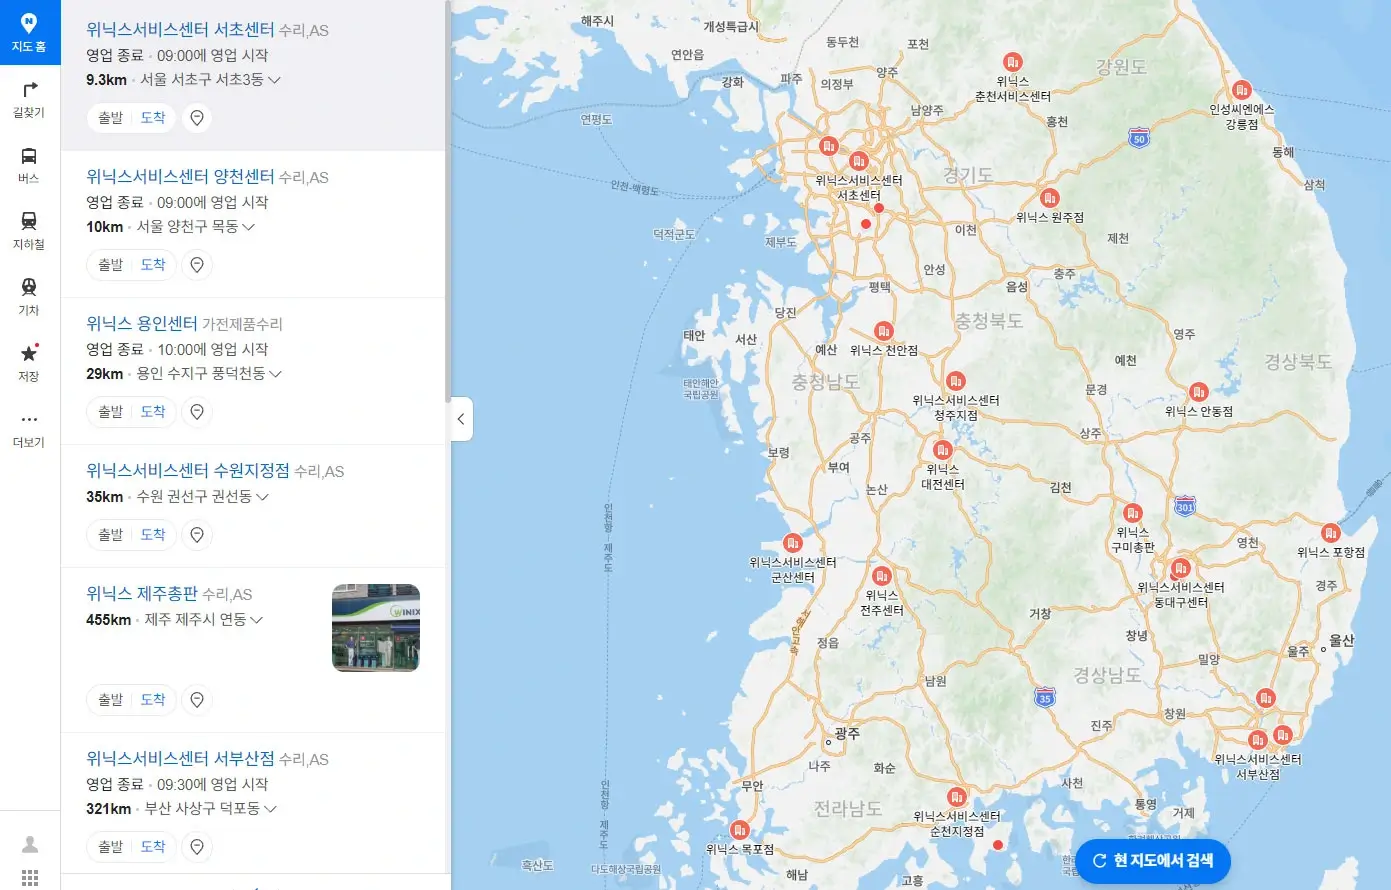Open 위닉스 제주총판 result title
The height and width of the screenshot is (890, 1391).
click(142, 594)
